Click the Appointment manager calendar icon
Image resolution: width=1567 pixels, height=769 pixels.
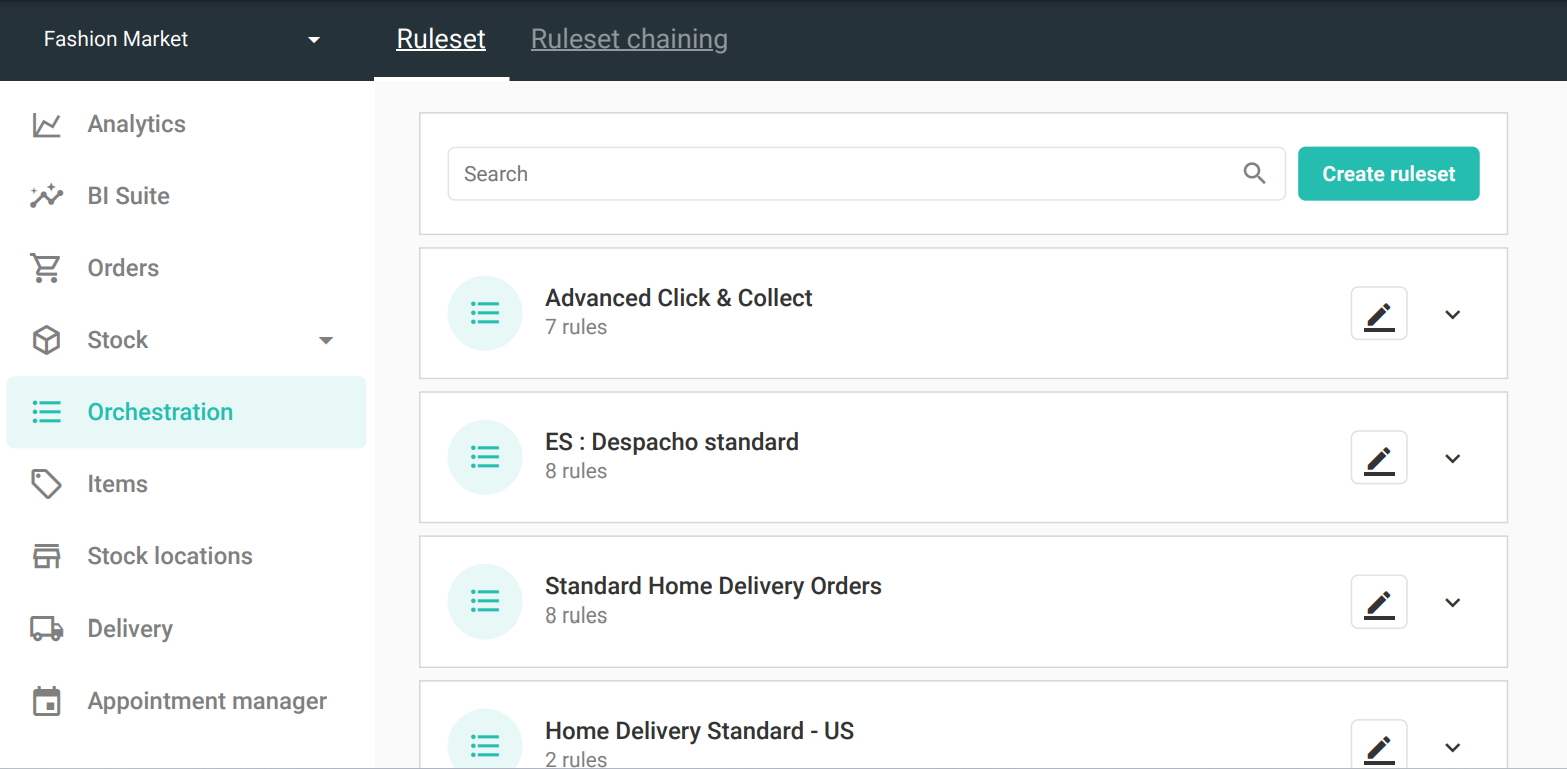(46, 701)
